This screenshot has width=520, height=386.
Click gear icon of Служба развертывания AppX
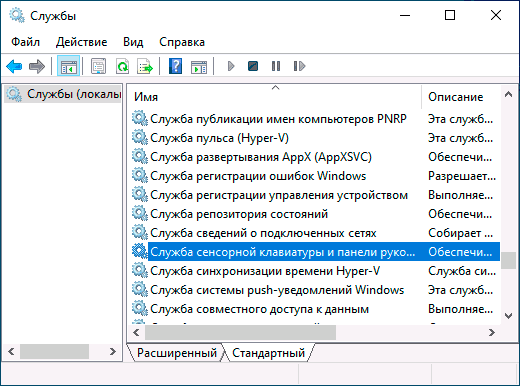pyautogui.click(x=140, y=156)
